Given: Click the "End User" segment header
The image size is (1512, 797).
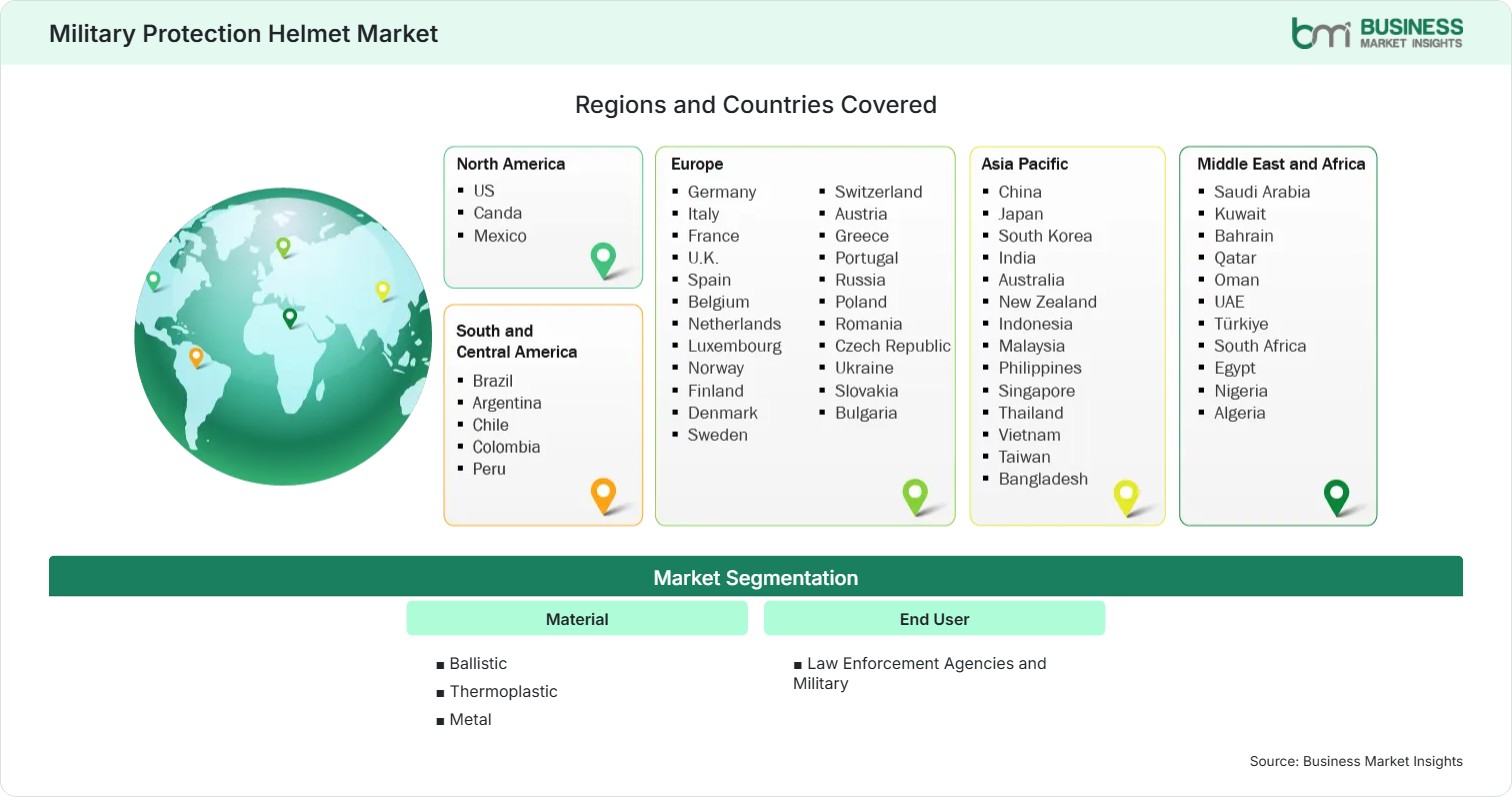Looking at the screenshot, I should click(934, 619).
